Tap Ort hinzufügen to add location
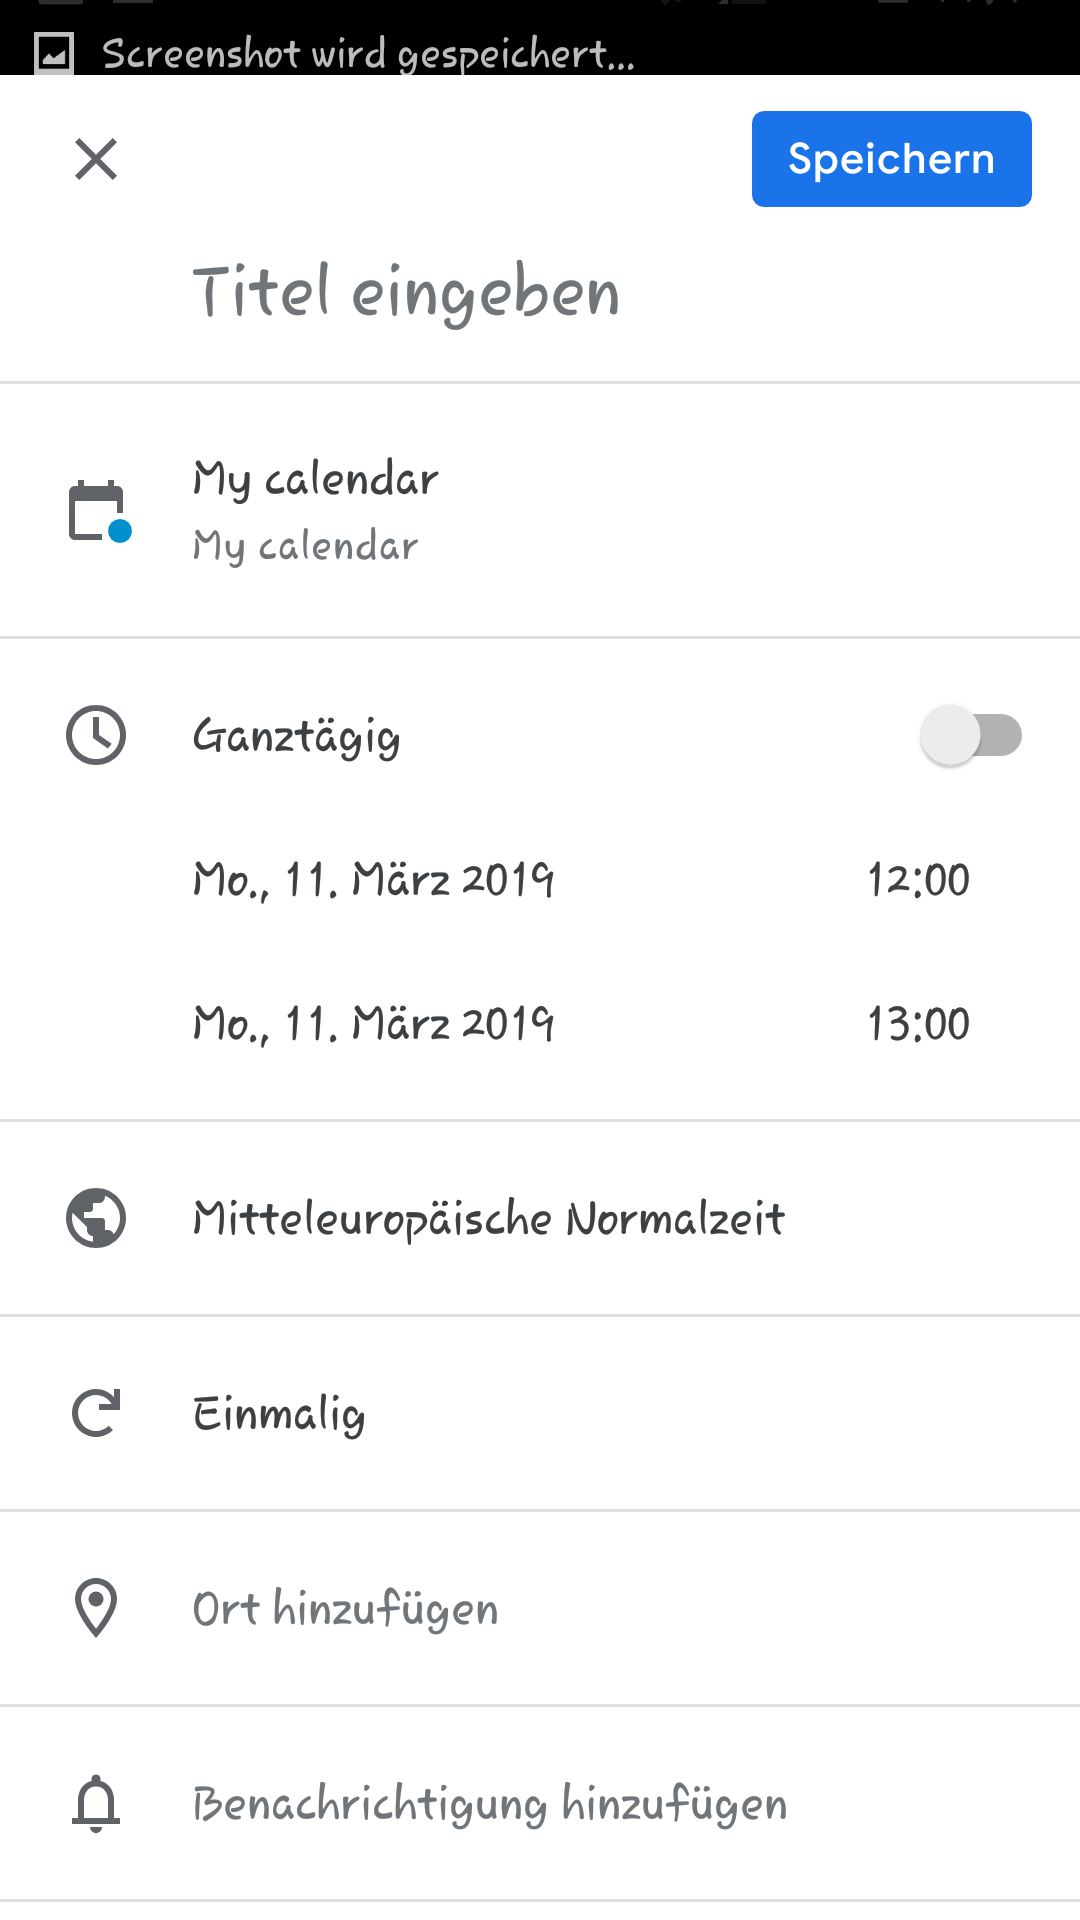Image resolution: width=1080 pixels, height=1920 pixels. (x=345, y=1609)
